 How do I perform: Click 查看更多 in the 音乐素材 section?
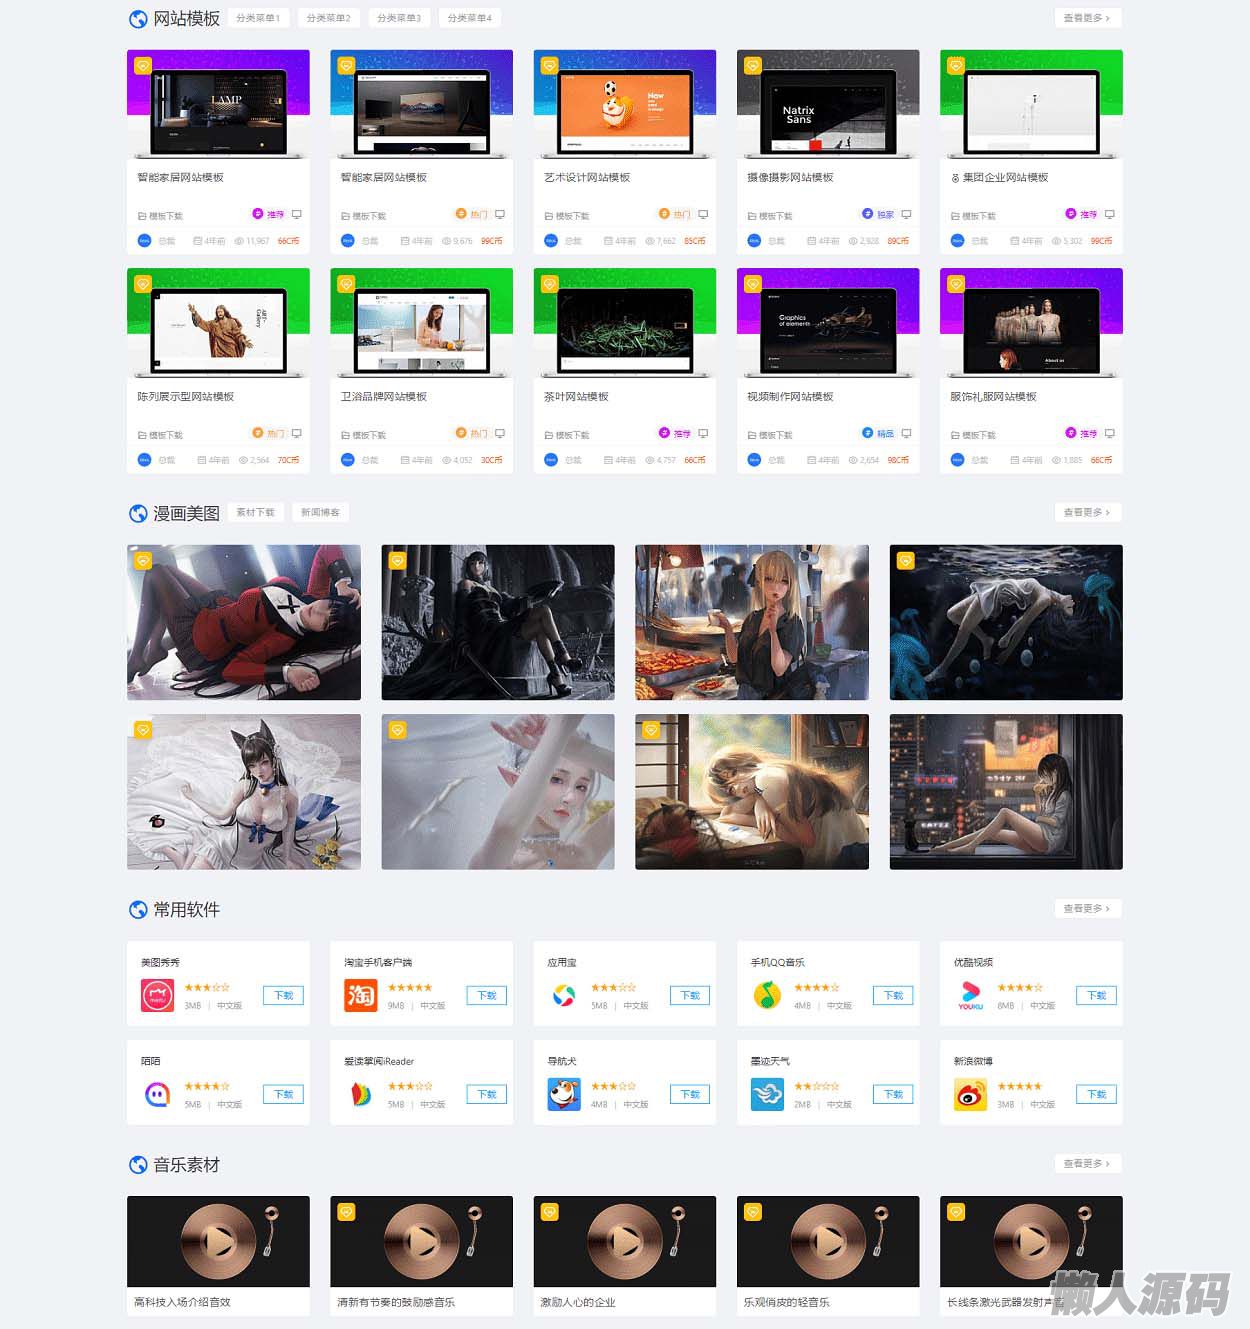point(1087,1163)
